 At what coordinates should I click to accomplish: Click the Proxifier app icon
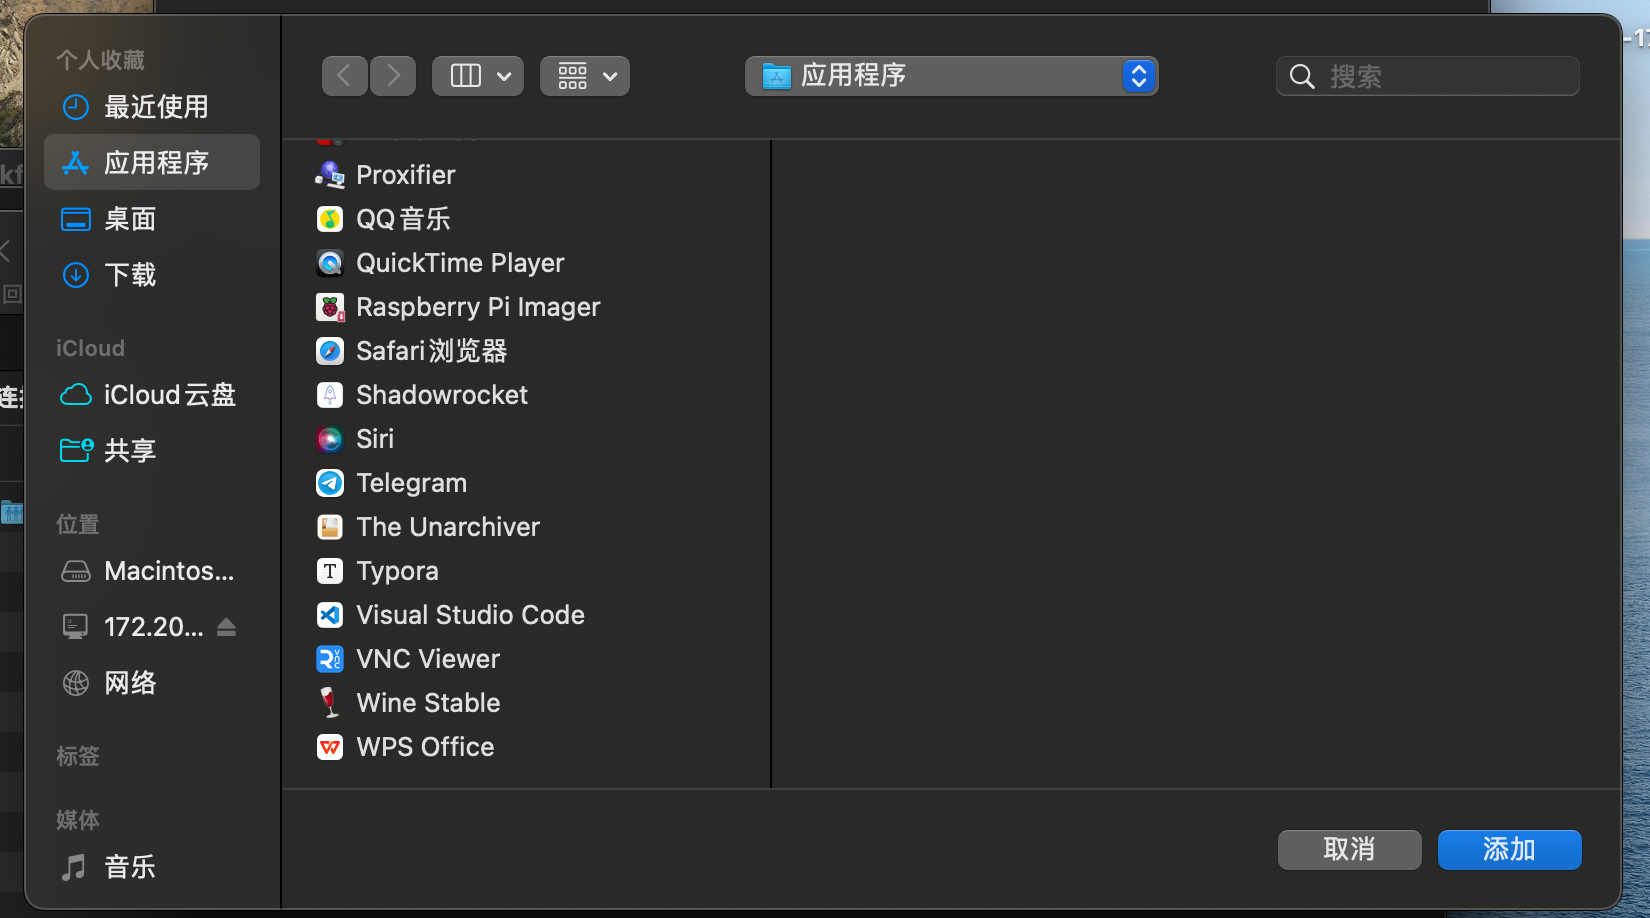point(330,175)
